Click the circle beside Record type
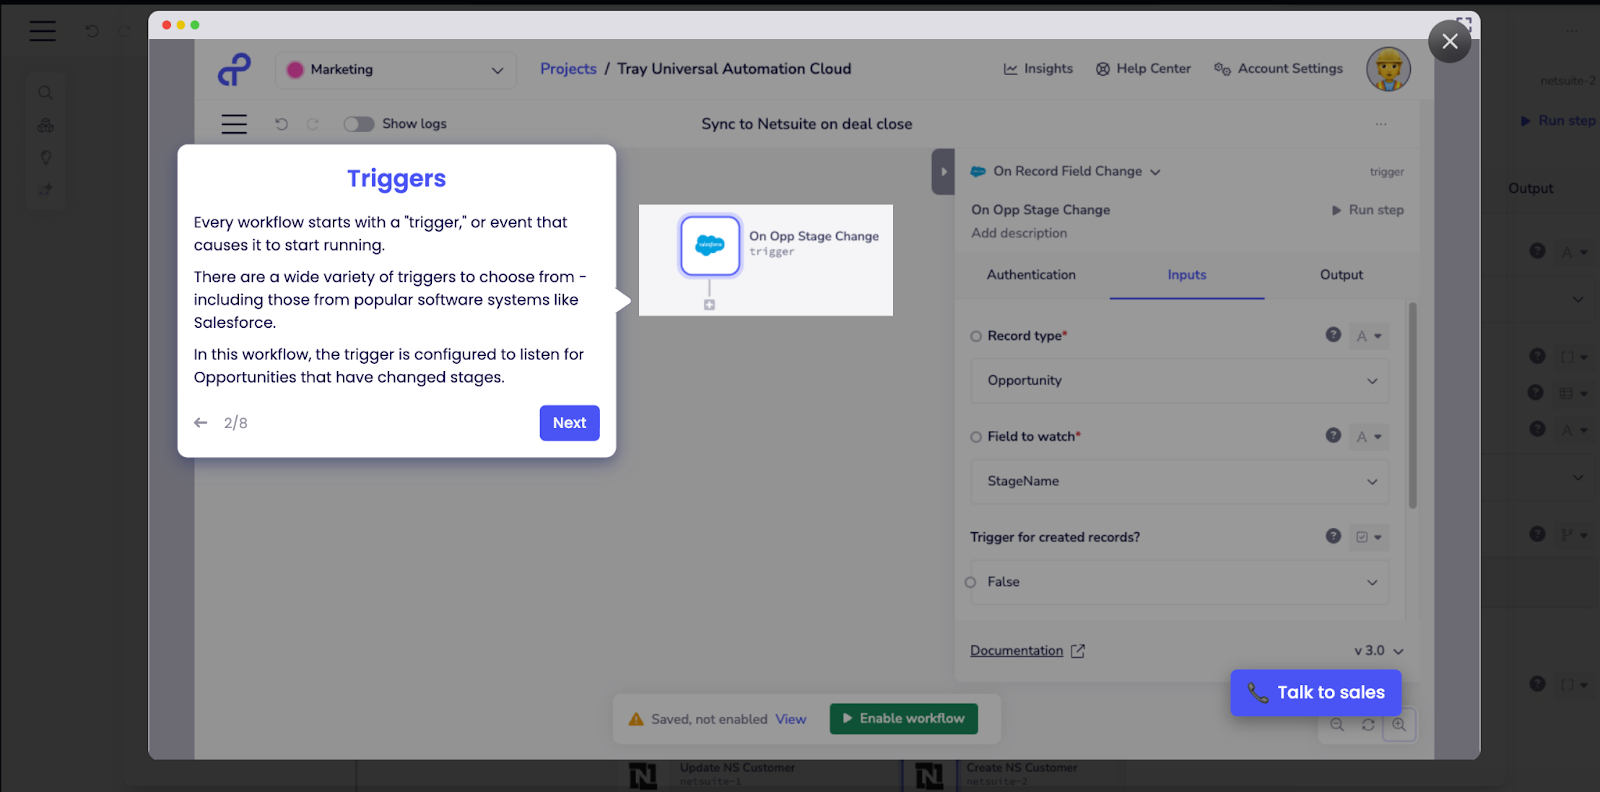The image size is (1600, 792). (976, 337)
